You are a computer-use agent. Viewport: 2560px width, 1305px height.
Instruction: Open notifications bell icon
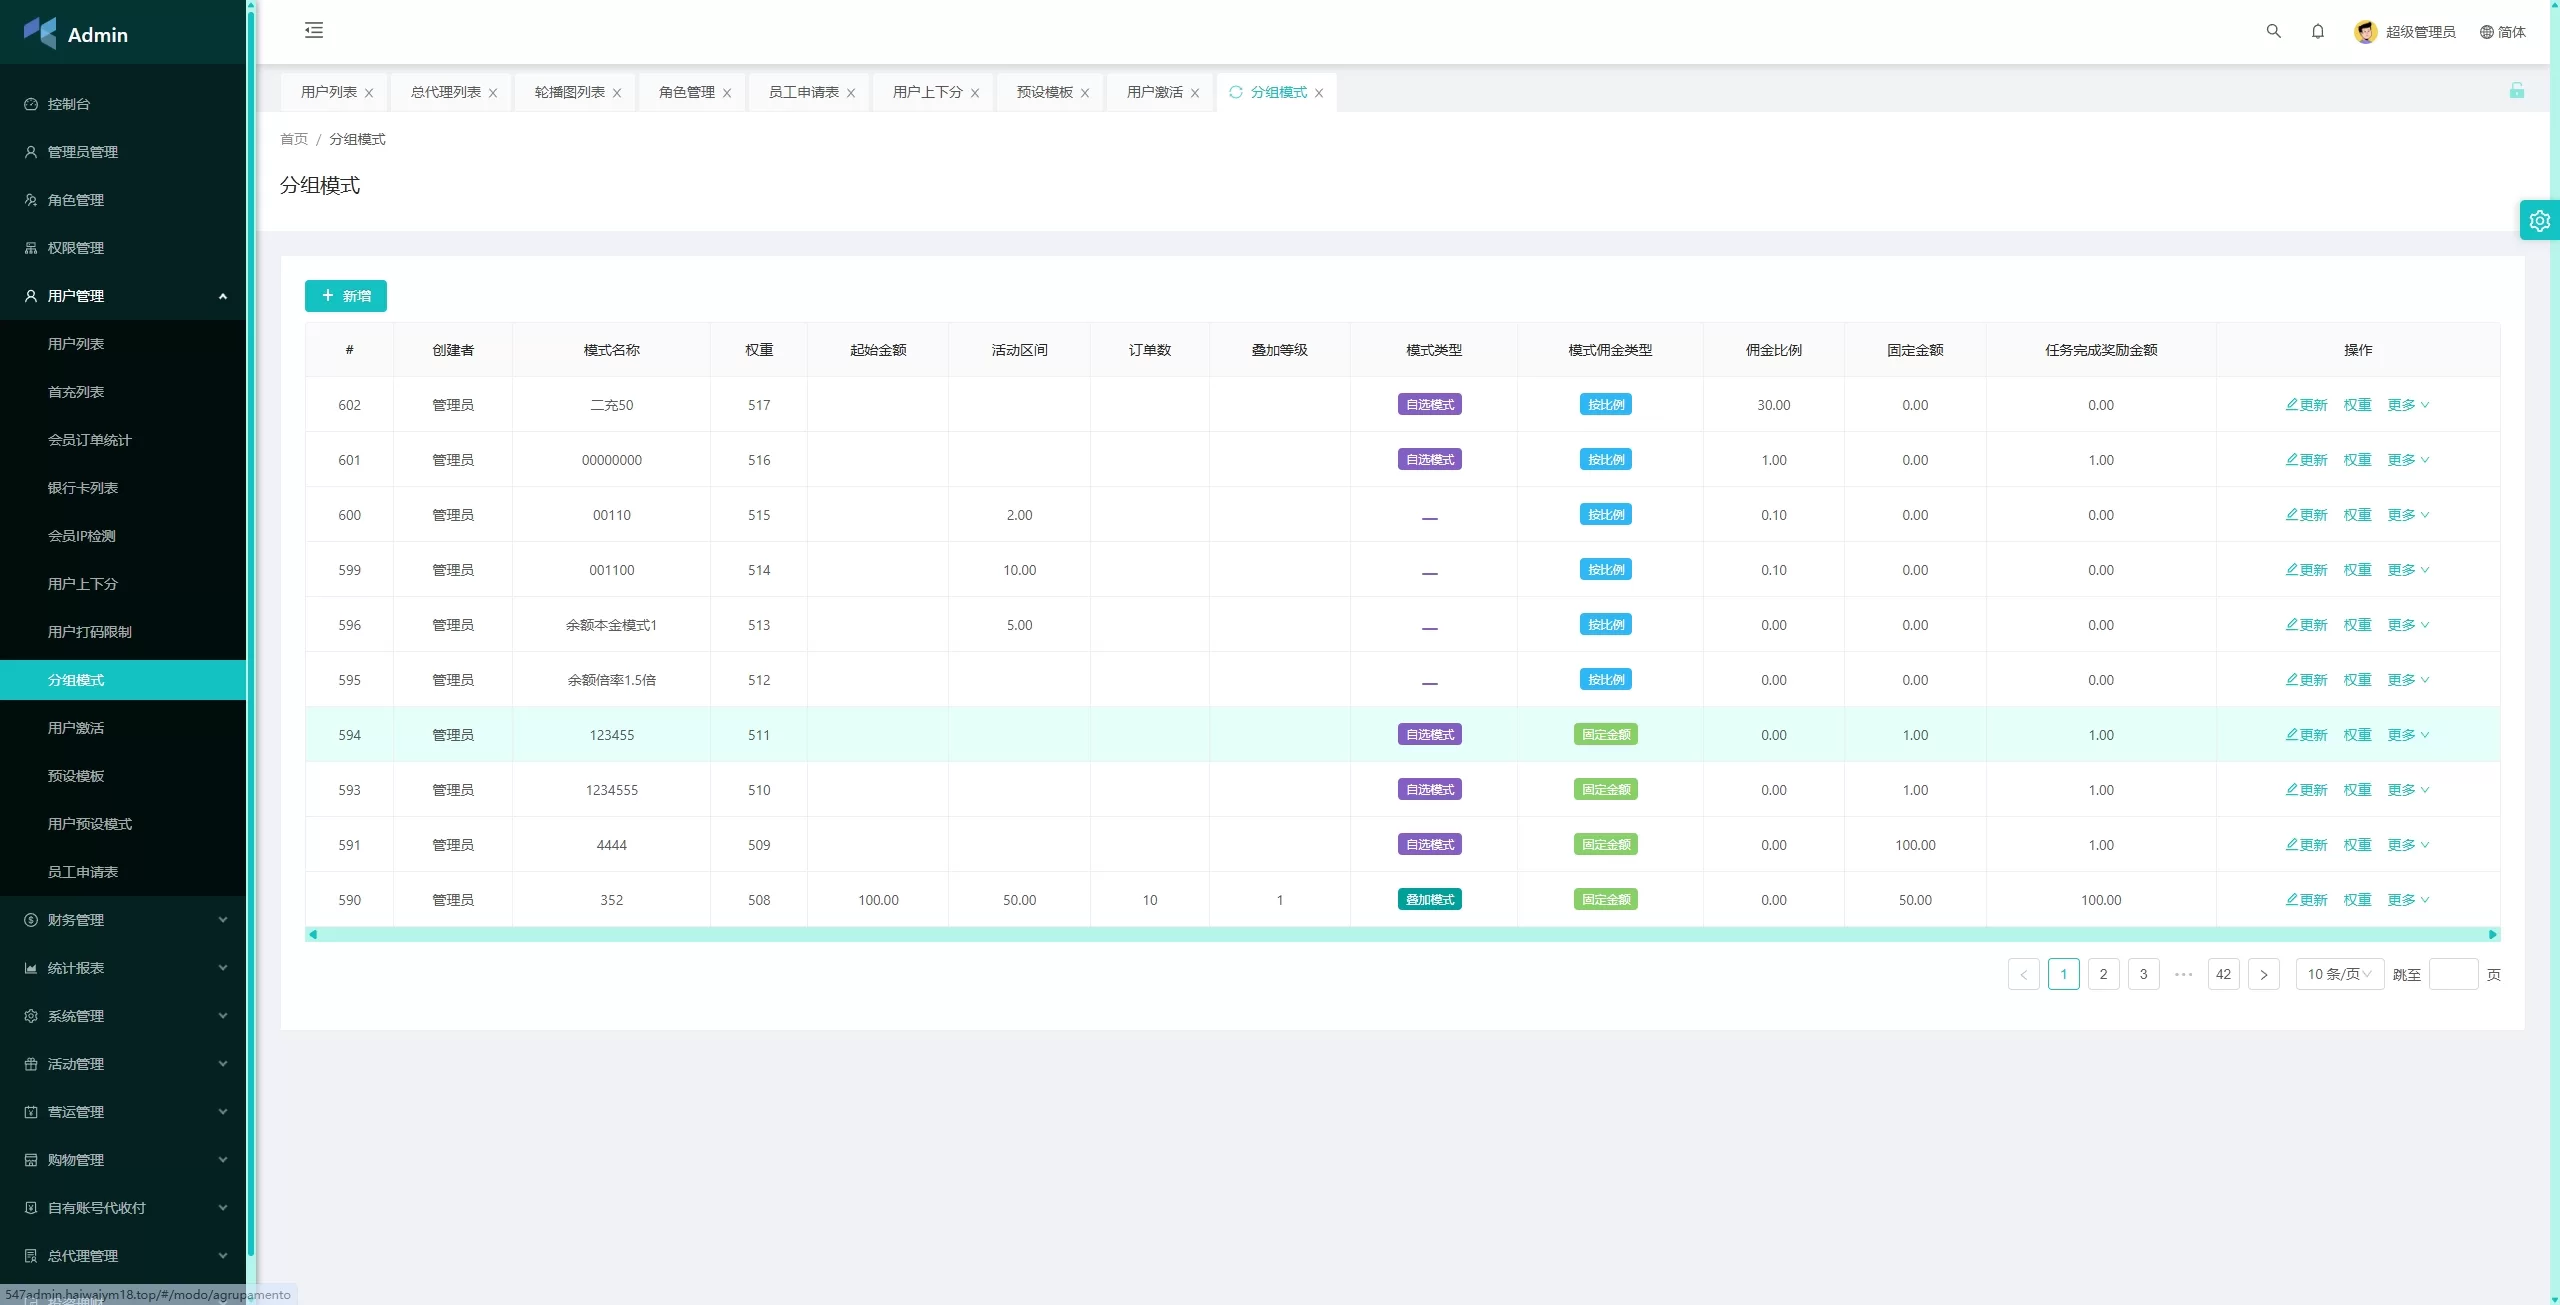(2317, 31)
